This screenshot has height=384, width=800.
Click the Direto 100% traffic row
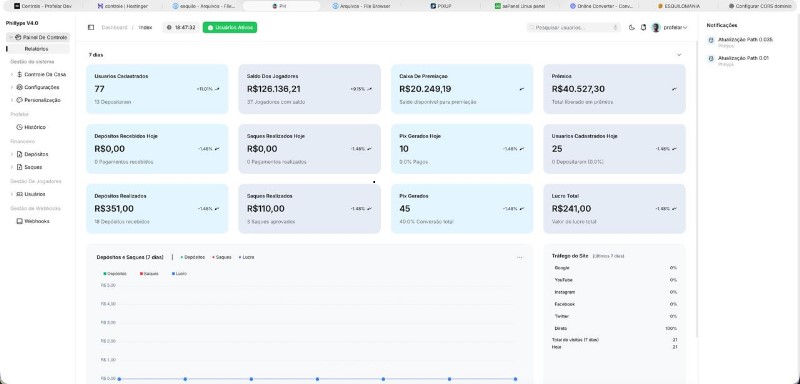tap(615, 328)
